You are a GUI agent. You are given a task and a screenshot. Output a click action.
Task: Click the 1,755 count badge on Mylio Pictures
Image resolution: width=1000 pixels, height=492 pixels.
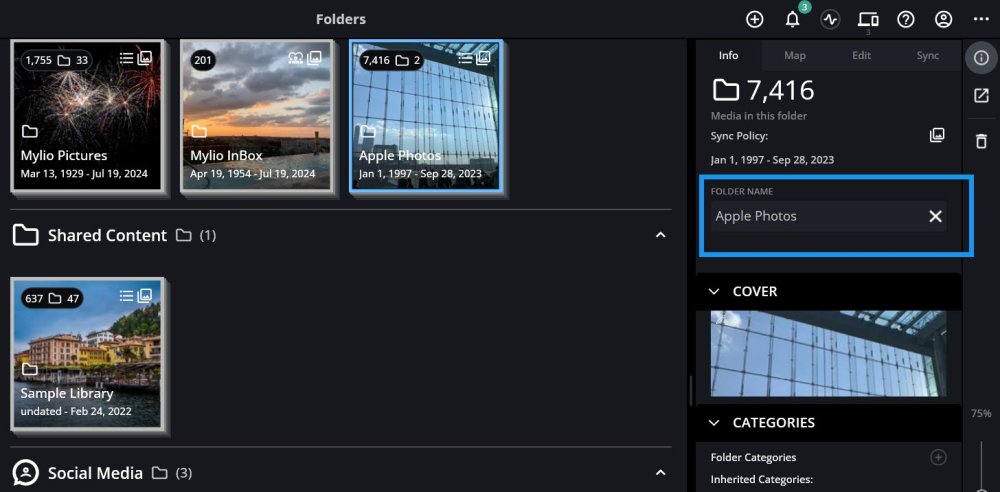pos(56,61)
